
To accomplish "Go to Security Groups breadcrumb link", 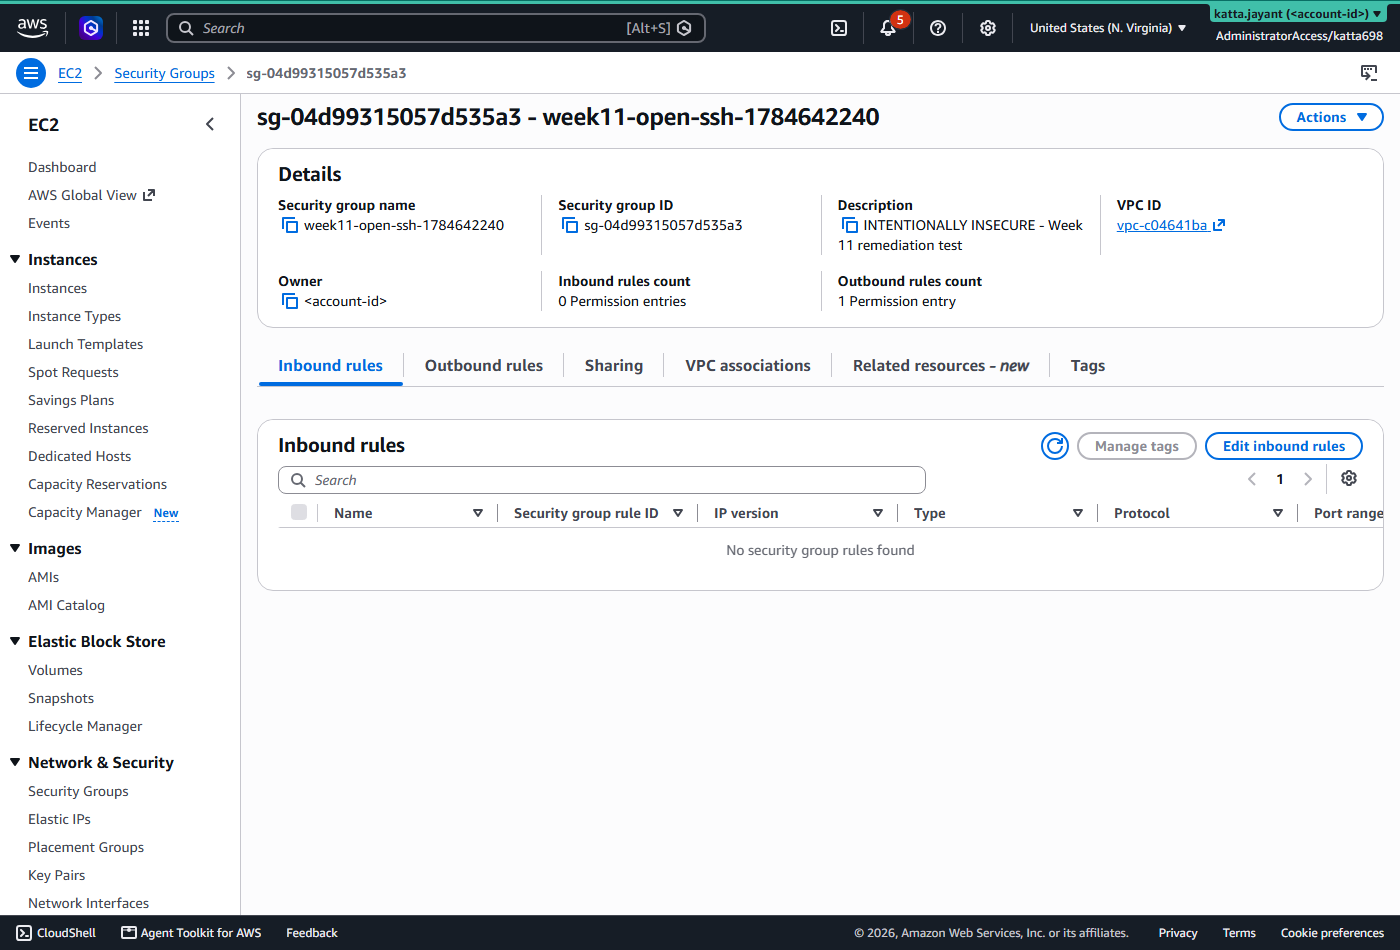I will click(x=164, y=73).
